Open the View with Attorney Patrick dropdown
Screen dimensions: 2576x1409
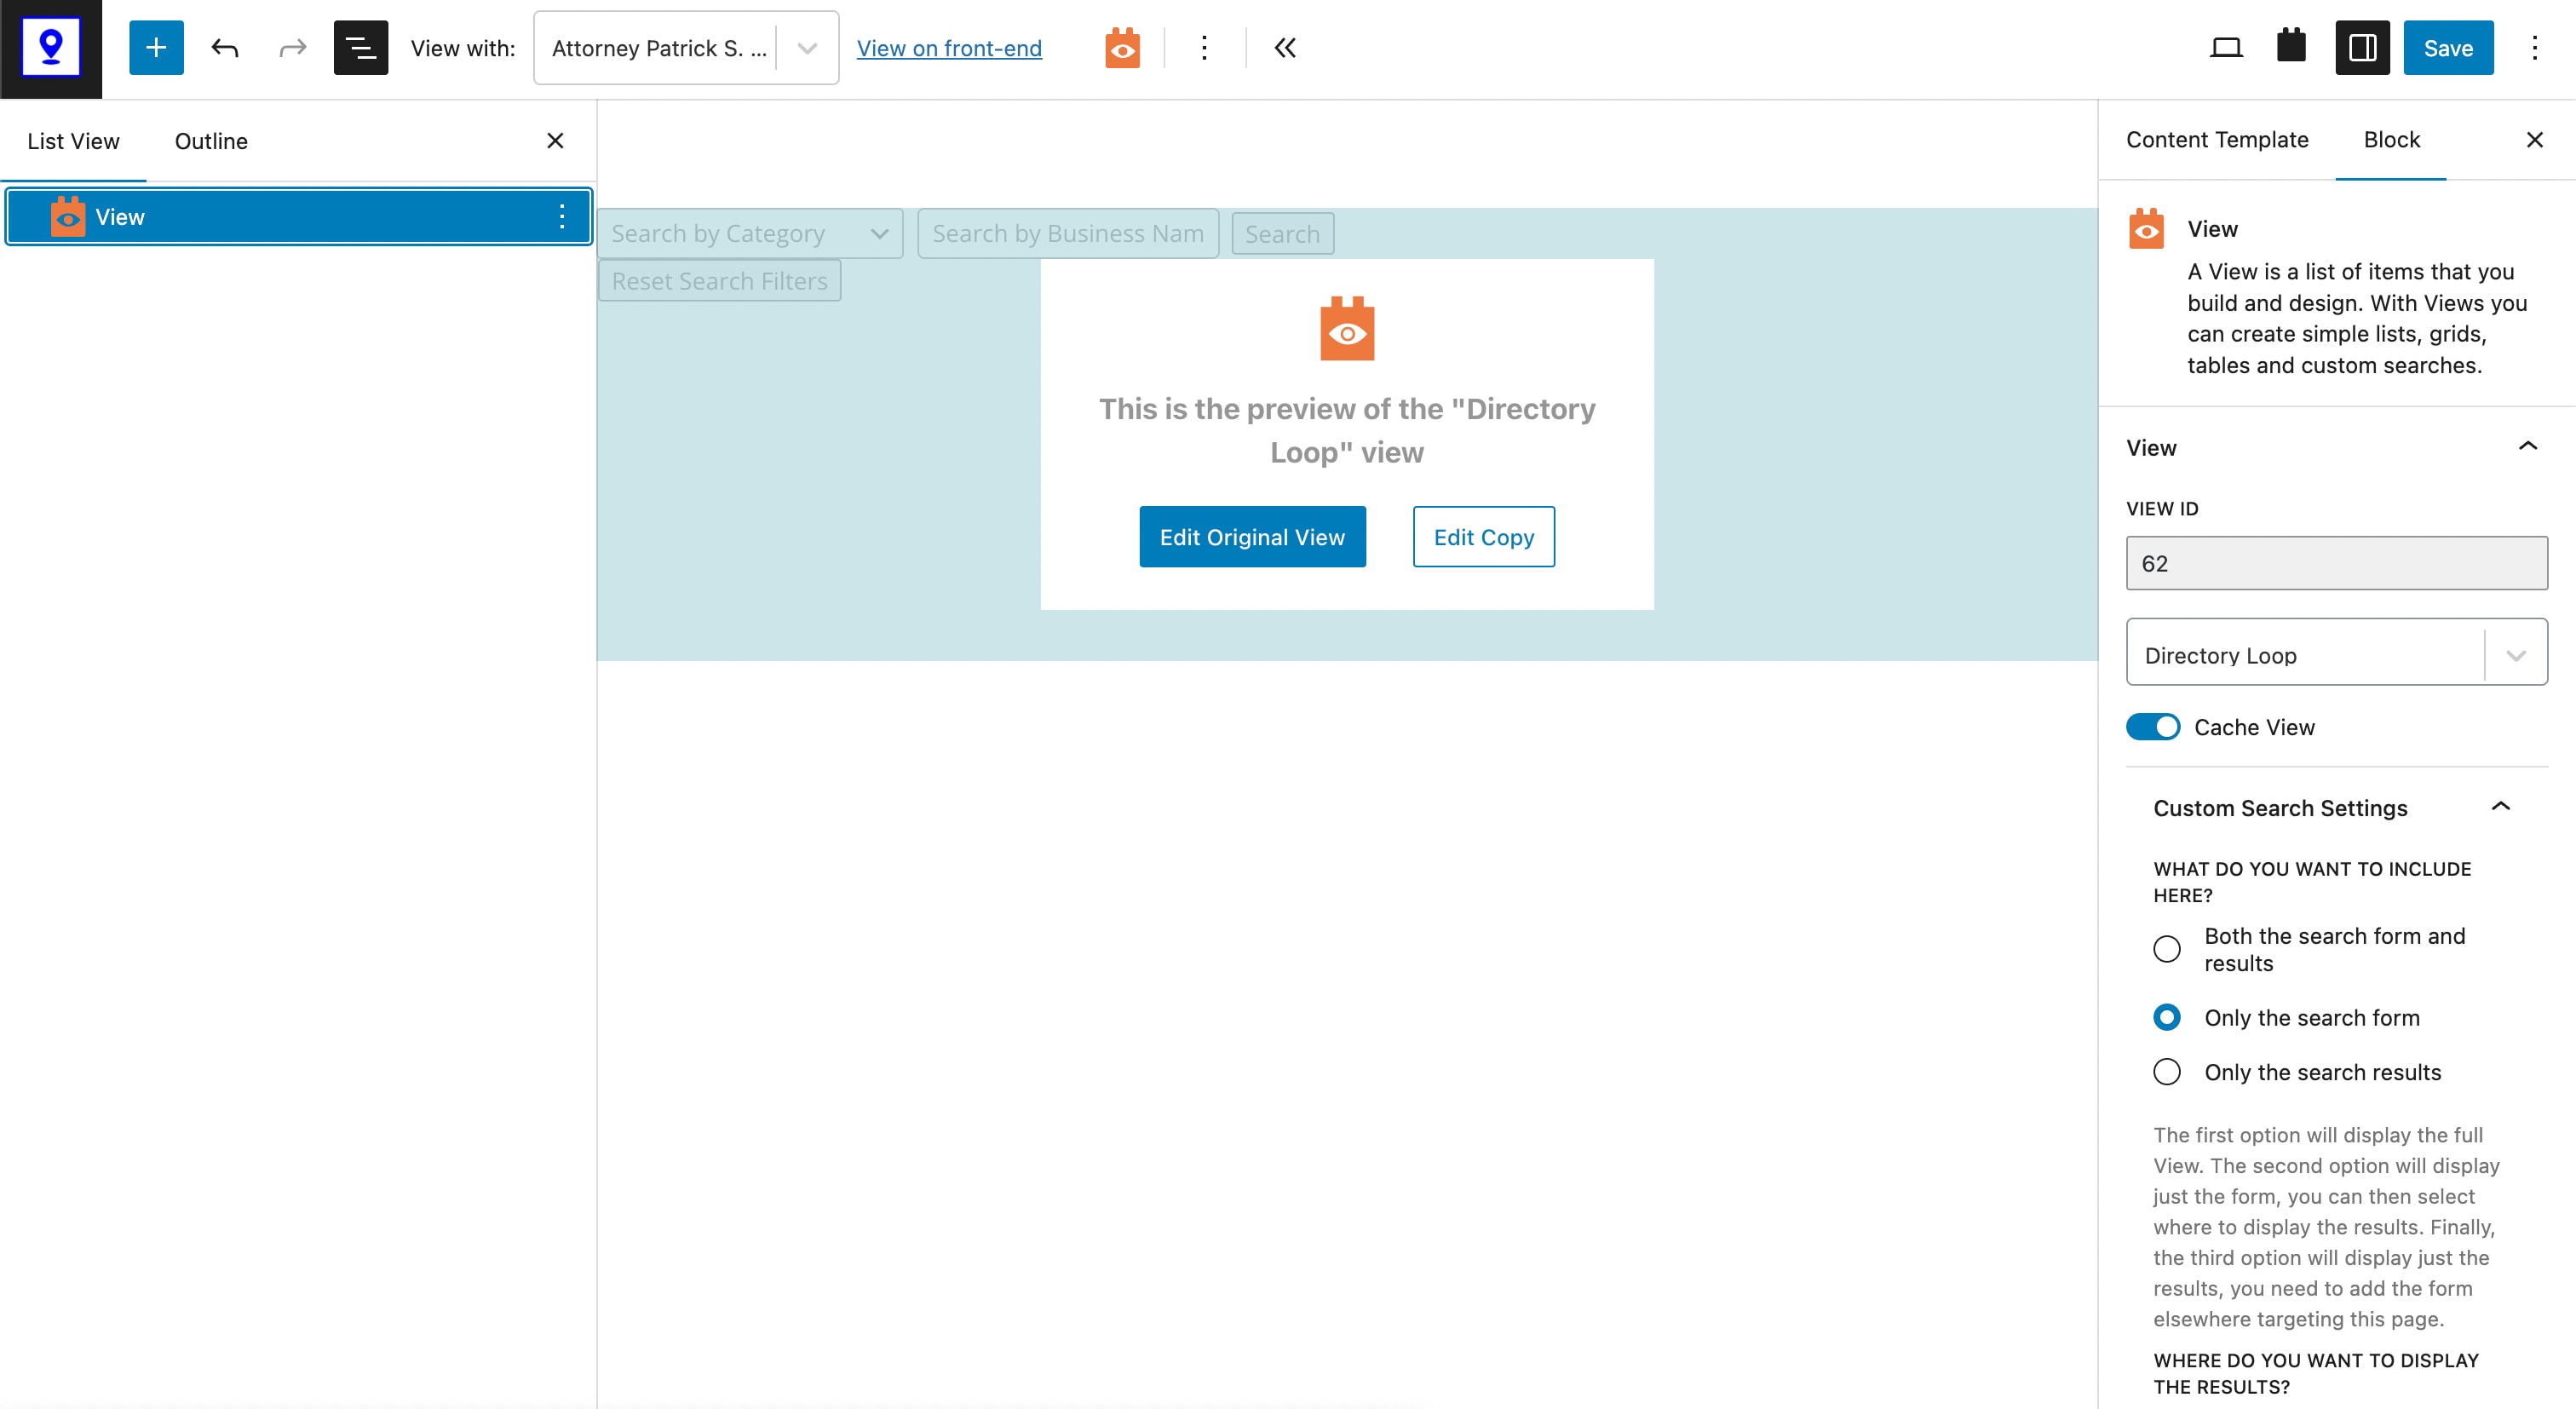point(686,48)
